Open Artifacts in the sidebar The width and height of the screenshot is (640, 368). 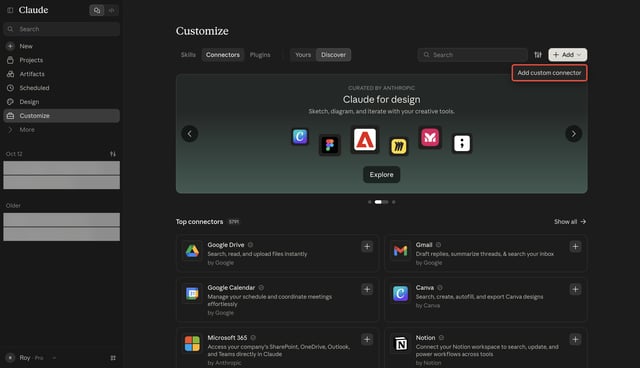tap(62, 74)
